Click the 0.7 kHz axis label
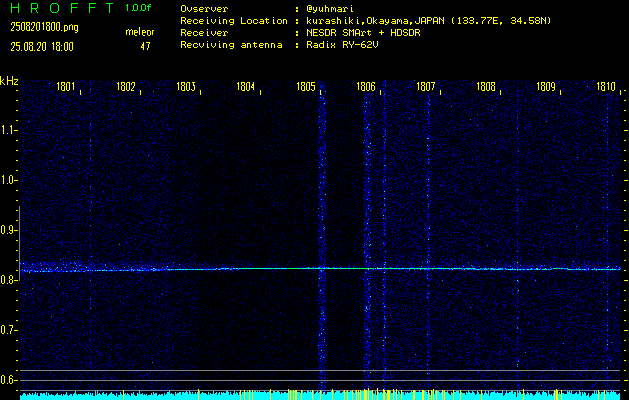 (8, 330)
